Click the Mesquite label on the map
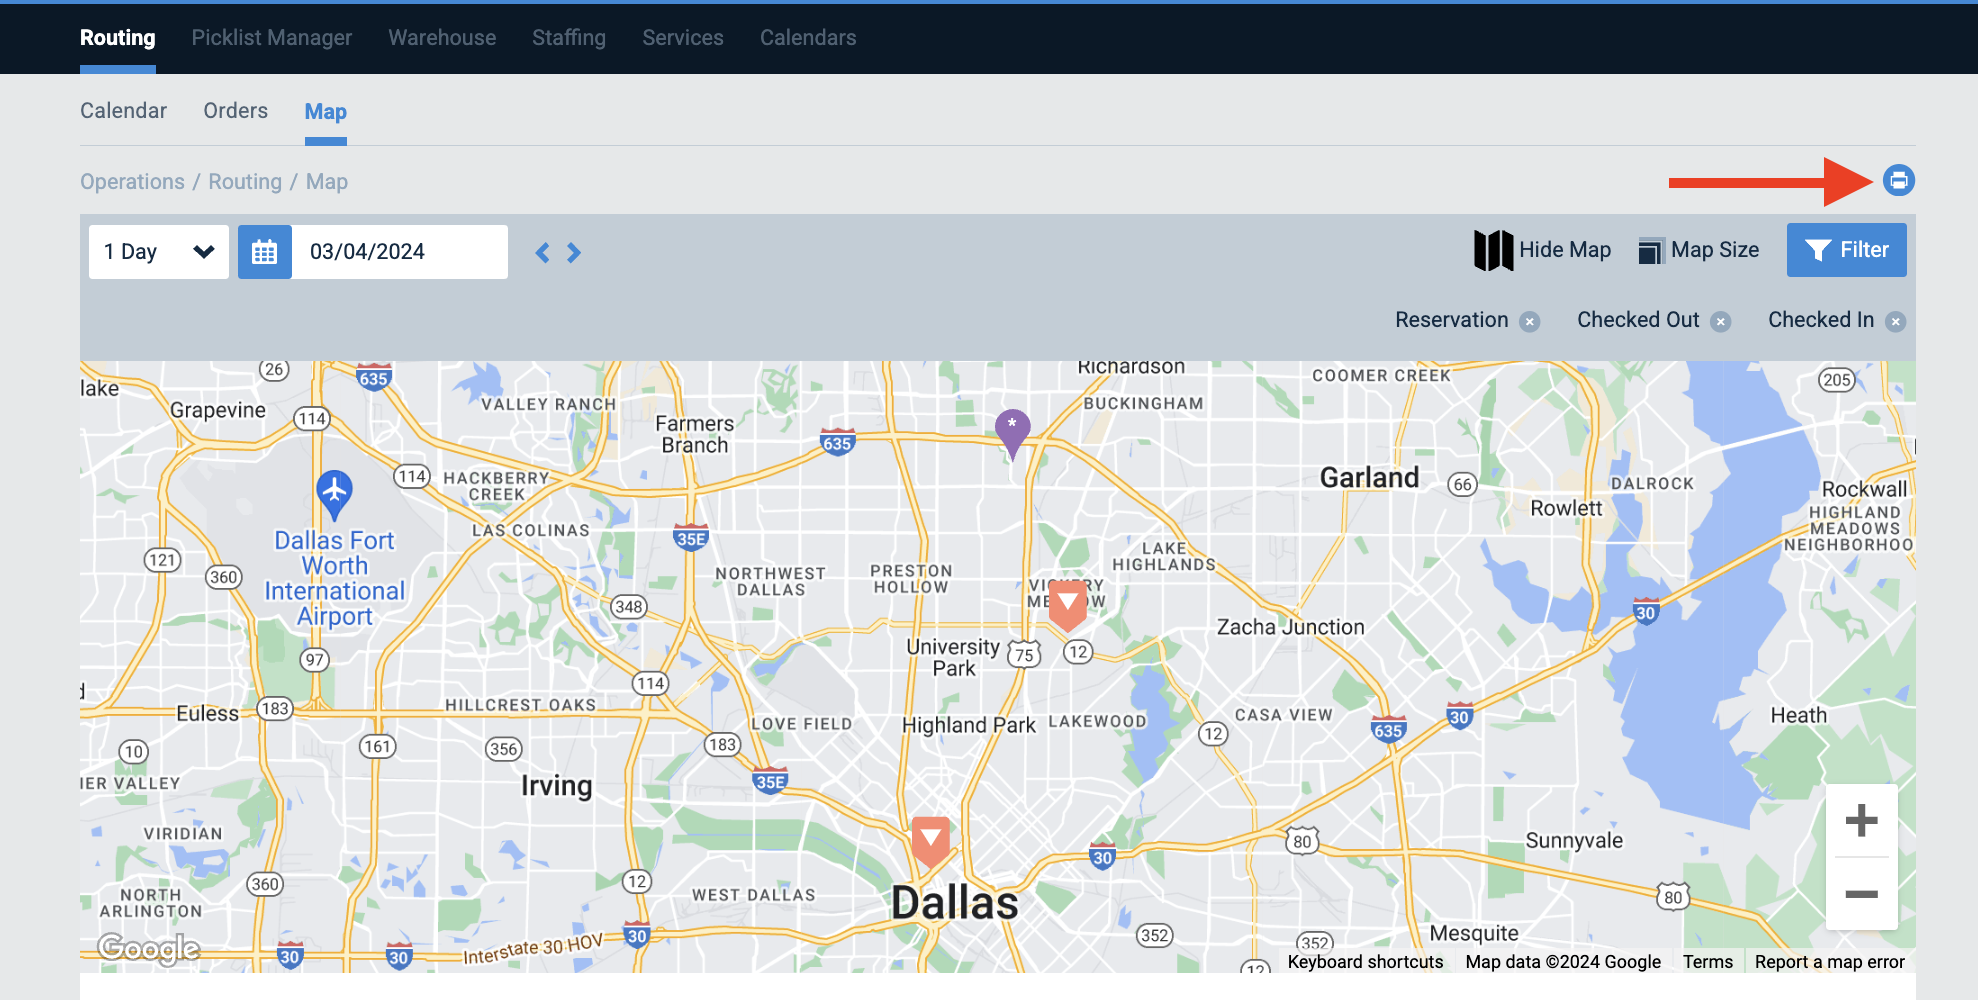 tap(1474, 933)
